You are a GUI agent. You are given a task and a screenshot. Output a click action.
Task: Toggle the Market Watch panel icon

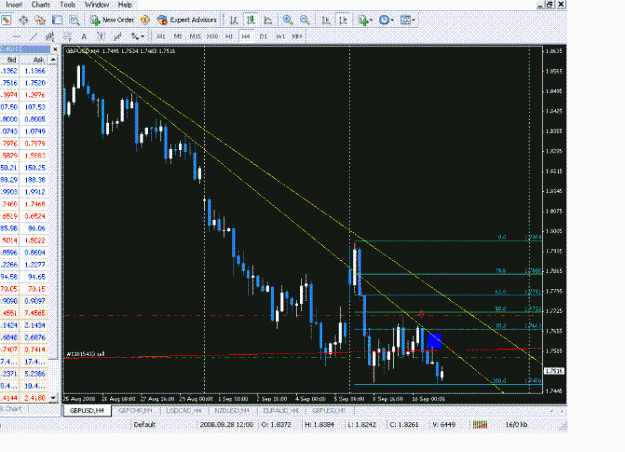[x=6, y=20]
